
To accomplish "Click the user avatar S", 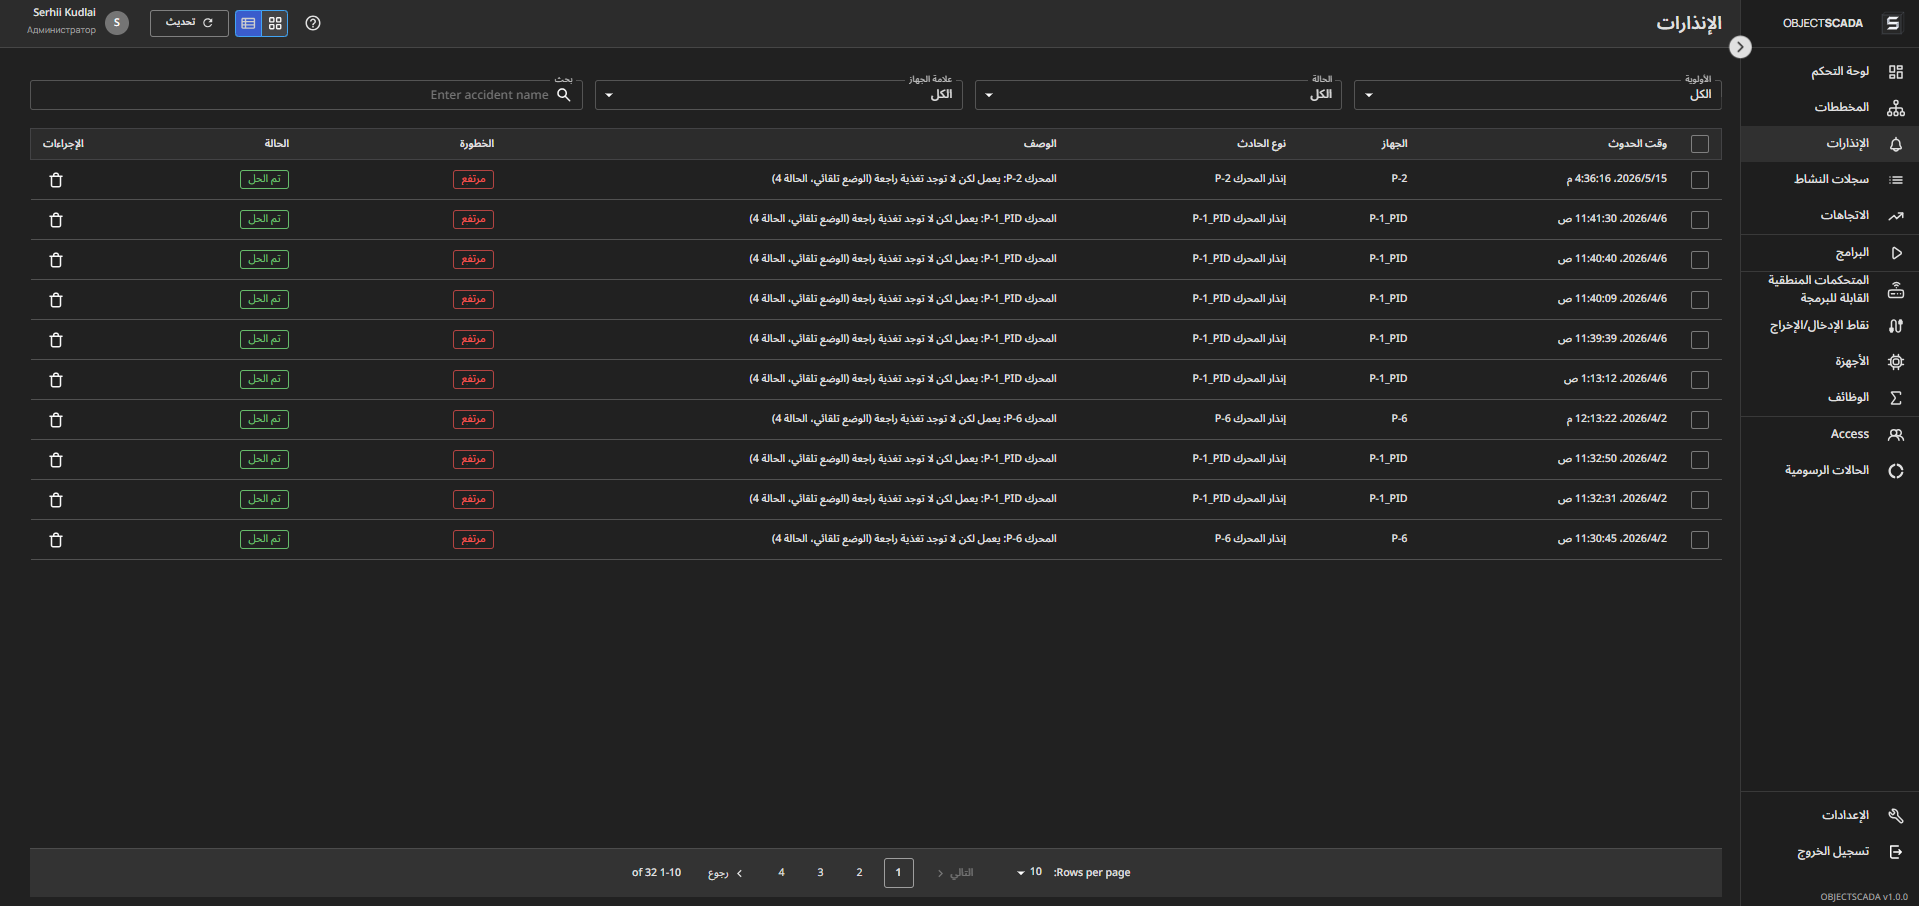I will (x=117, y=23).
